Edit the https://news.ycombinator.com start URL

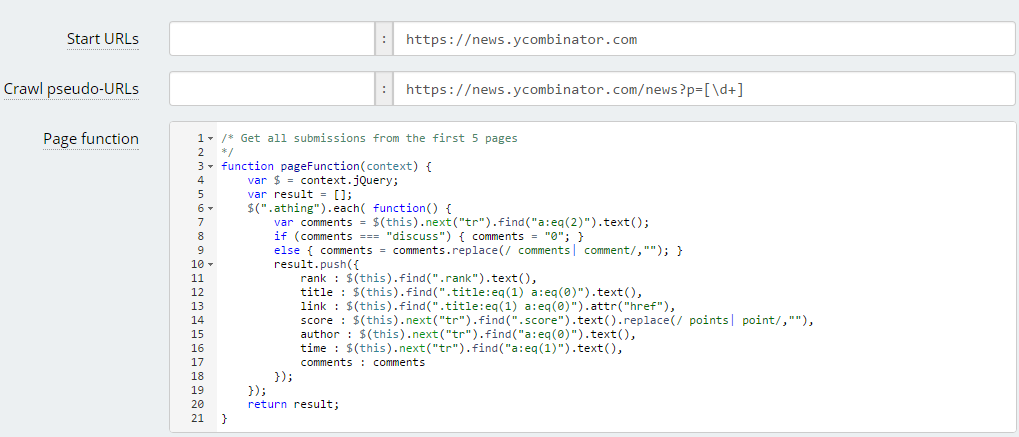click(x=704, y=39)
